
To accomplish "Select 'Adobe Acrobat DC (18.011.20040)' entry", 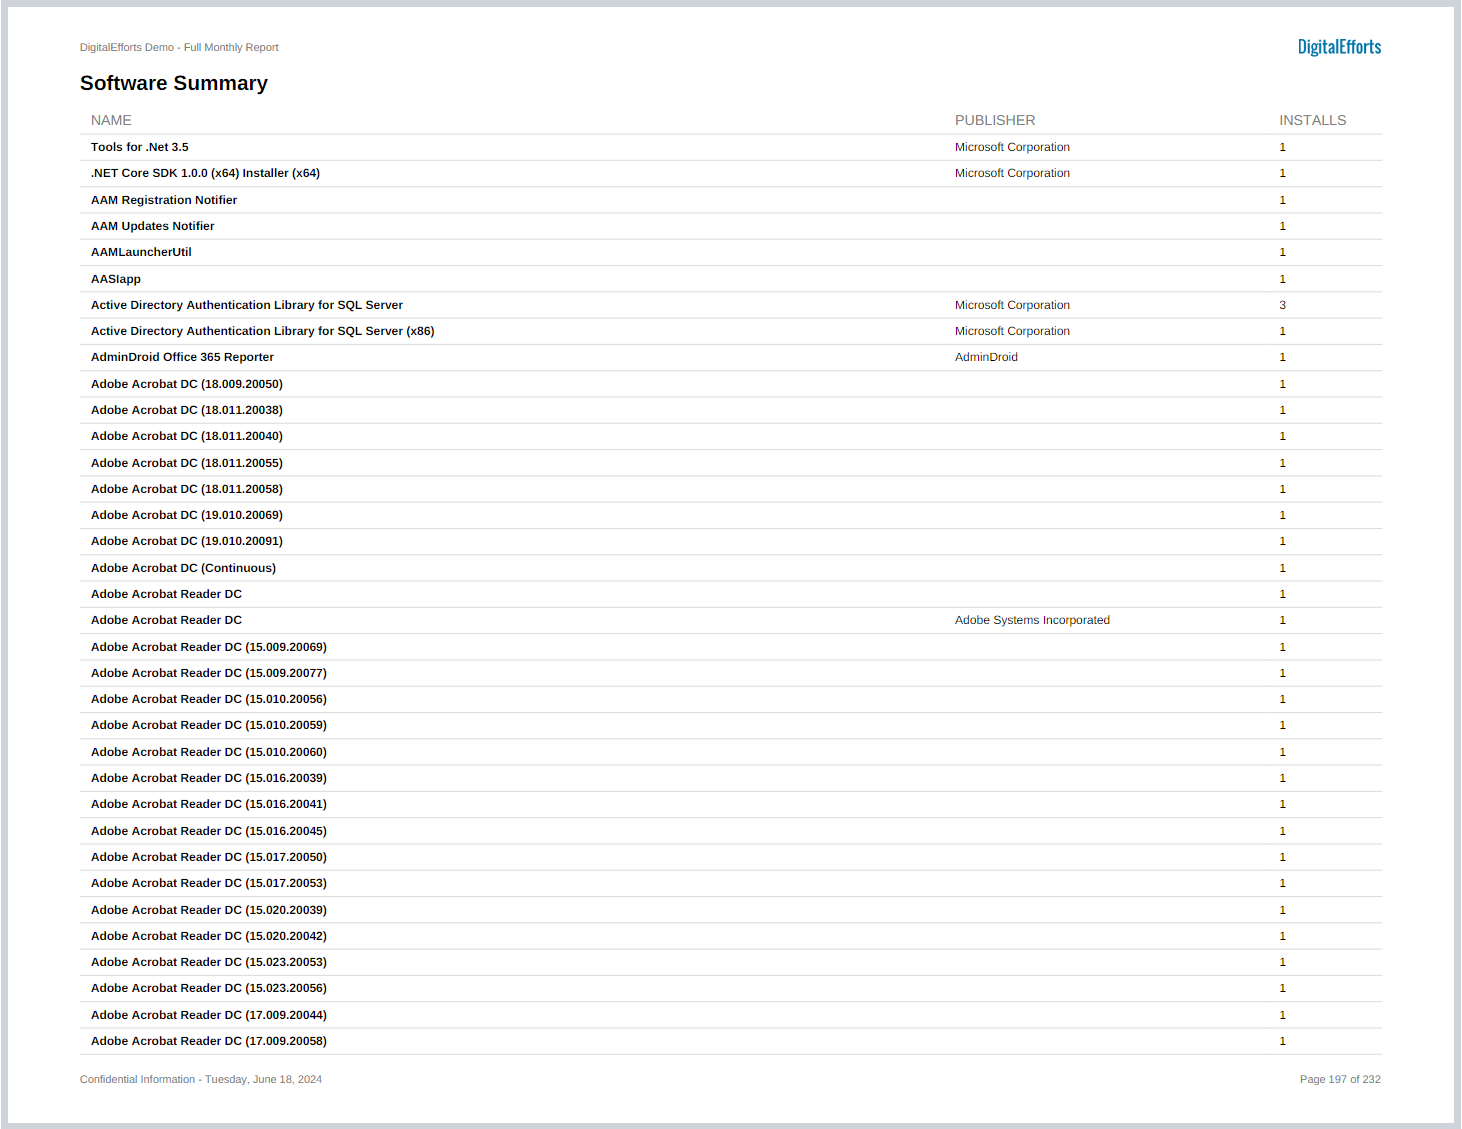I will point(187,436).
